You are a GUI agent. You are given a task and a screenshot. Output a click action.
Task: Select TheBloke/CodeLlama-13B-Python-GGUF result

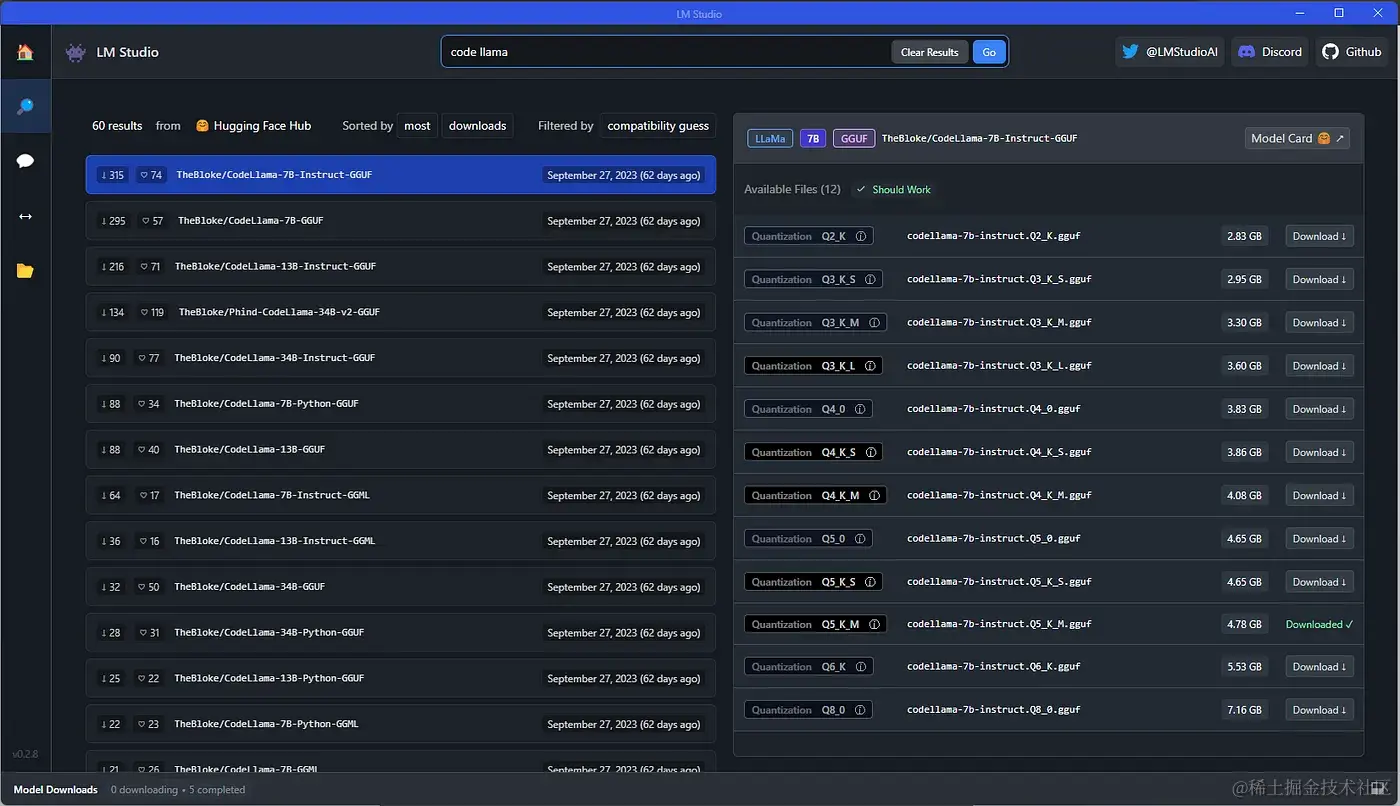(x=401, y=678)
